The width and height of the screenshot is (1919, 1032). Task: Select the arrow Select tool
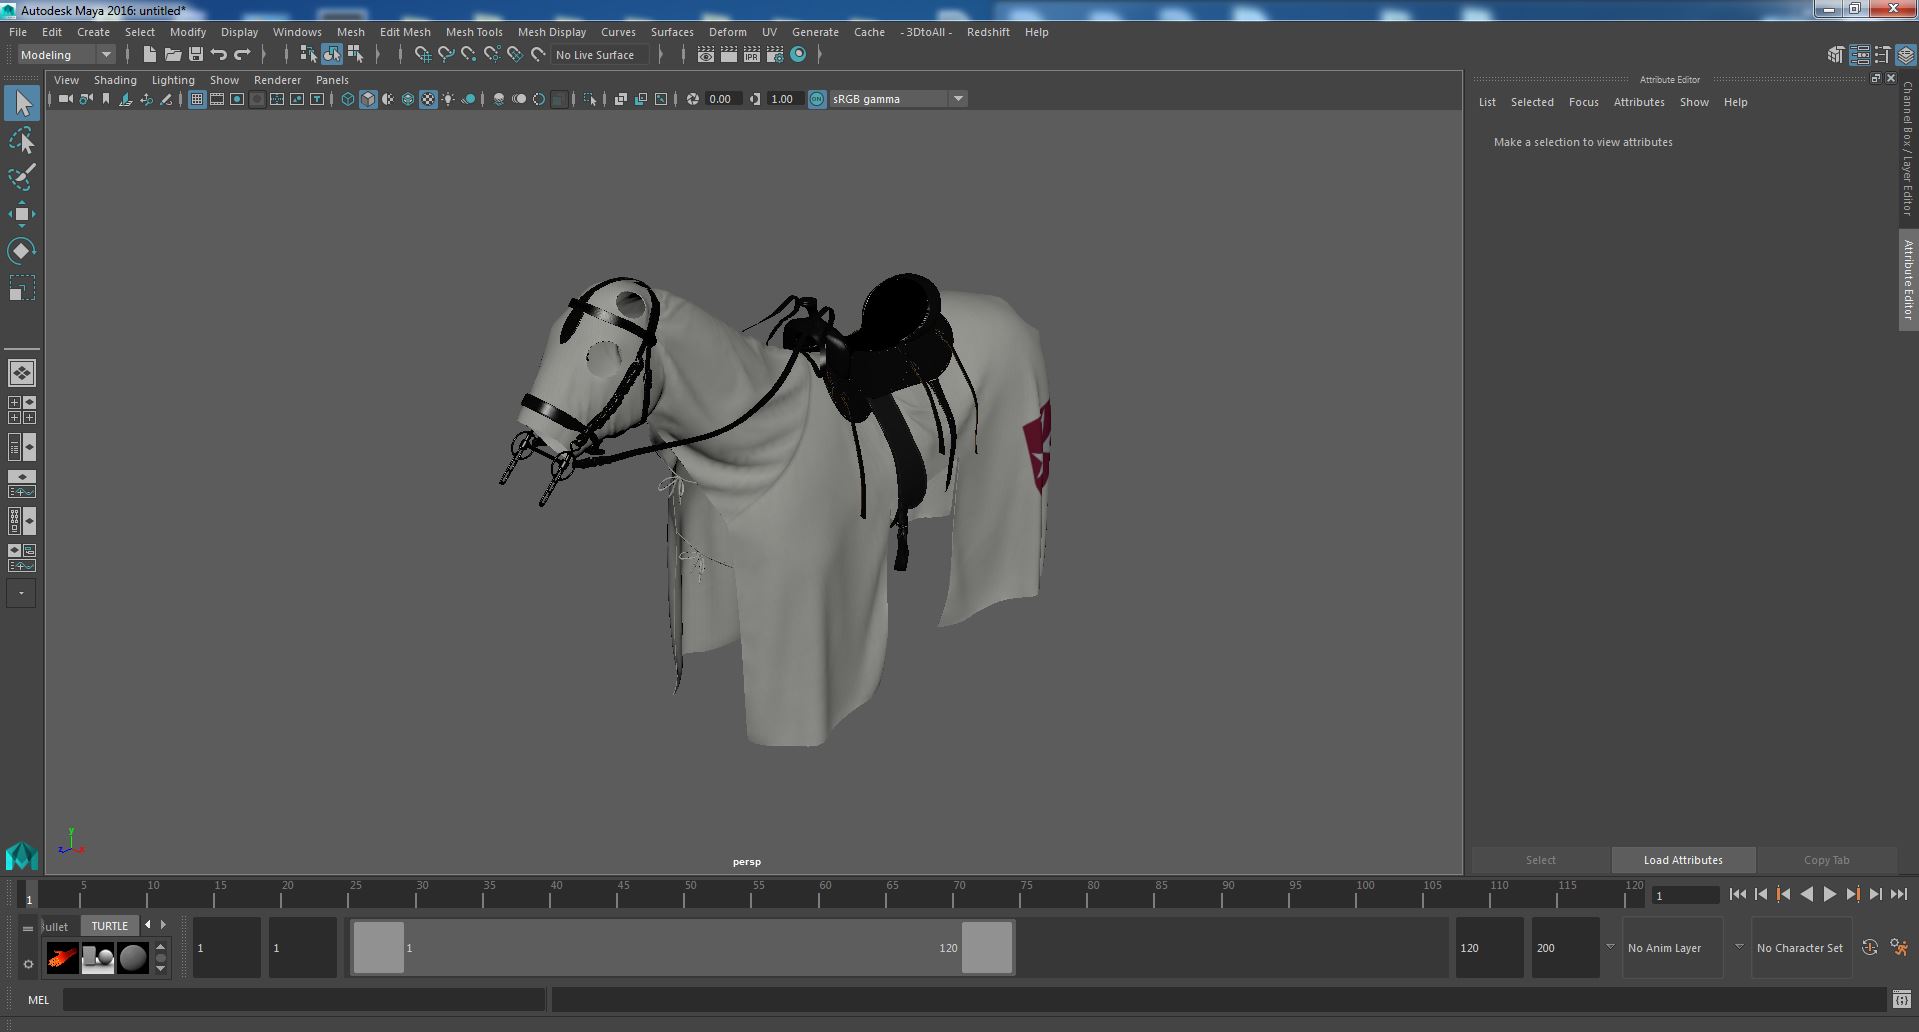point(22,103)
